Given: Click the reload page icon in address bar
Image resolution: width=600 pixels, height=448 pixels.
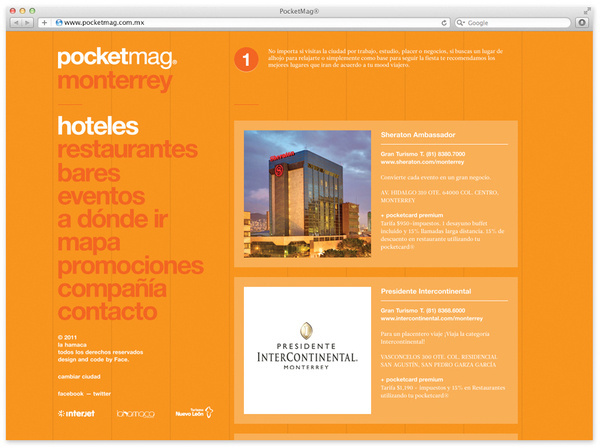Looking at the screenshot, I should point(444,23).
